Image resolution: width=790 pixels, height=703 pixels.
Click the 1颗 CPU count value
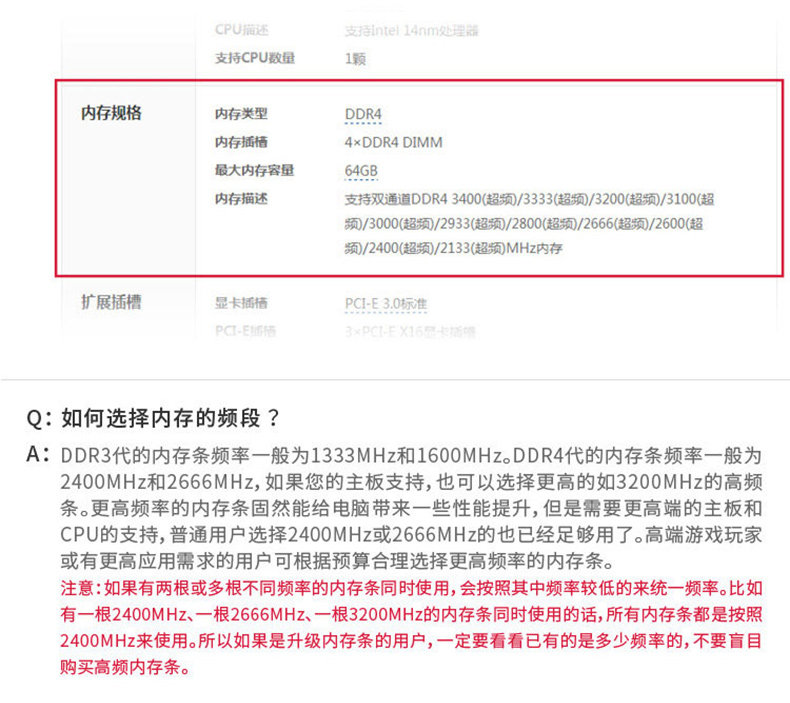355,59
